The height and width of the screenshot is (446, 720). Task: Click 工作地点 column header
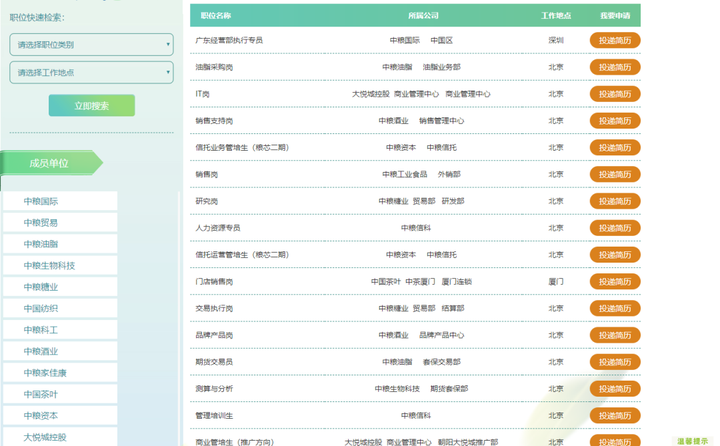click(x=556, y=16)
